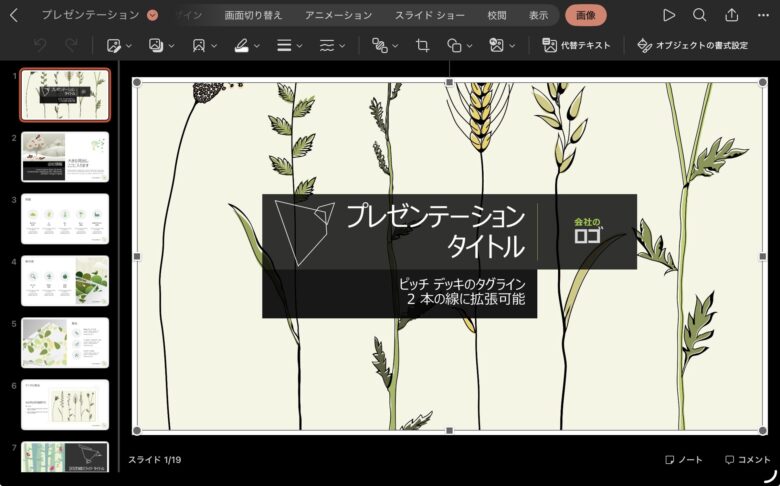
Task: Click the right middle square selection handle
Action: [763, 257]
